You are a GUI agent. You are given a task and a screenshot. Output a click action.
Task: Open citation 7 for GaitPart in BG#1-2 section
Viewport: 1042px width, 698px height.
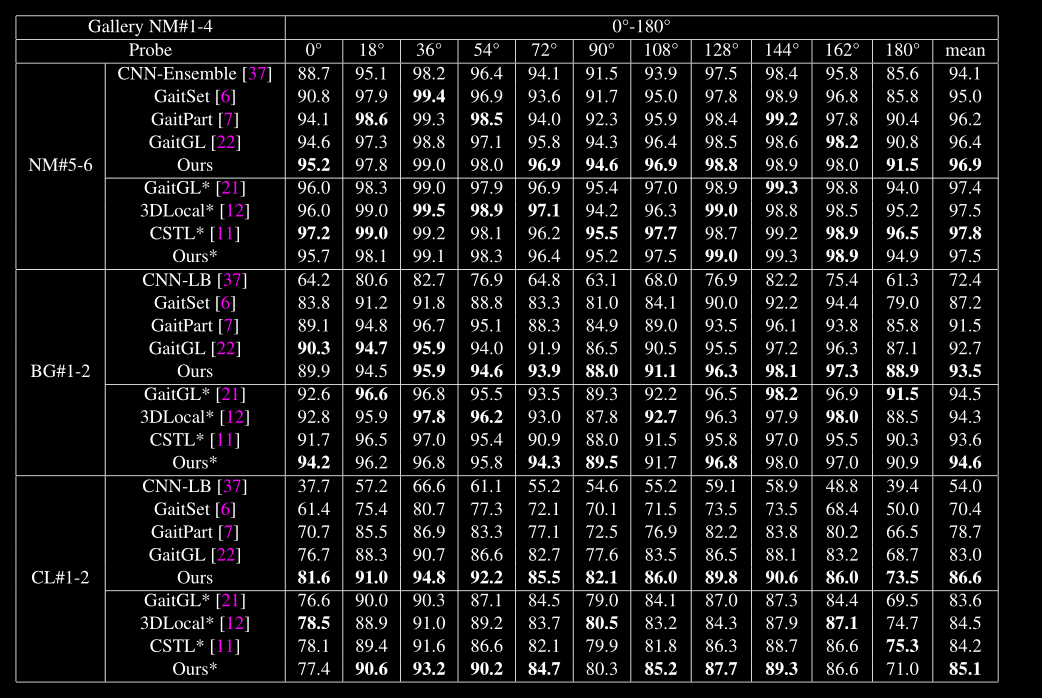[x=230, y=325]
